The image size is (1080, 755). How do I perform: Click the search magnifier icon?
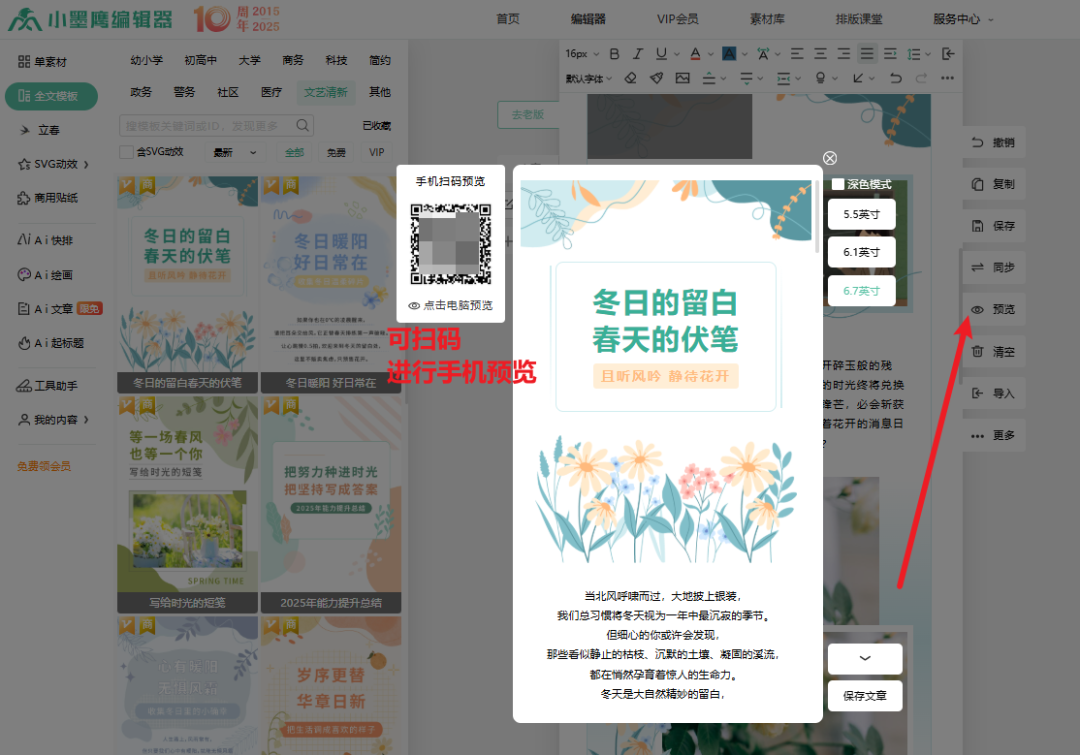[301, 125]
